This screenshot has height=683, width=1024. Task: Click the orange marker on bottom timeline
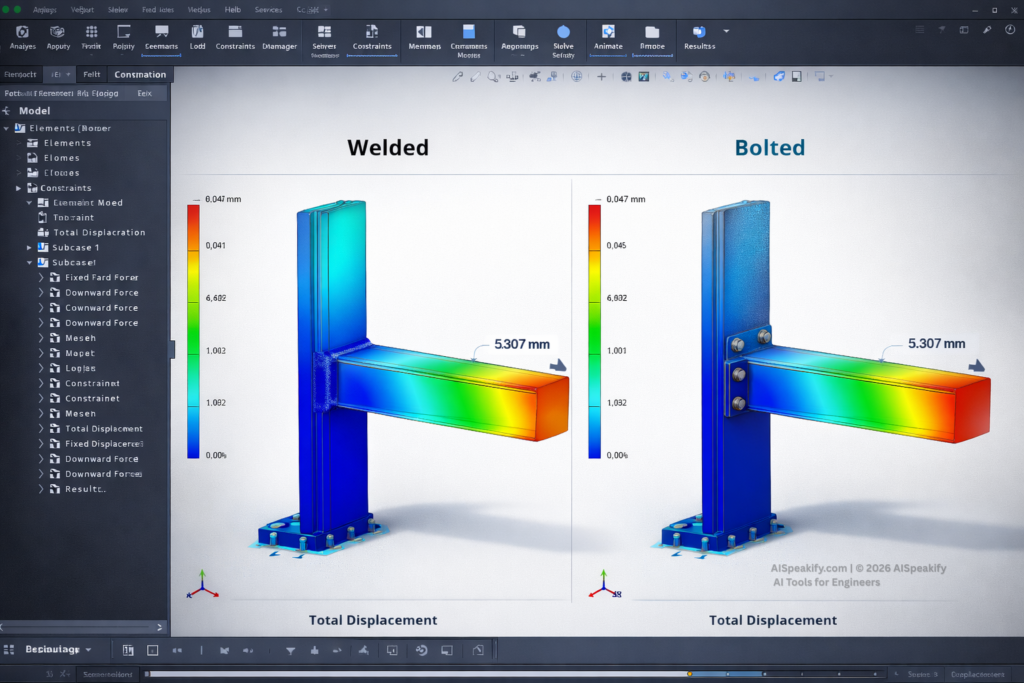tap(689, 674)
